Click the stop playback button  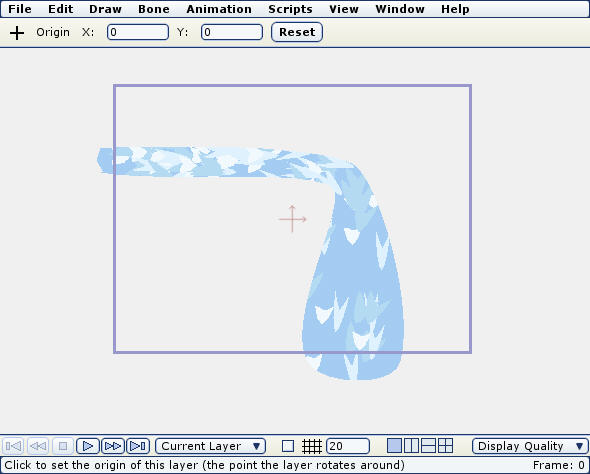pos(63,446)
